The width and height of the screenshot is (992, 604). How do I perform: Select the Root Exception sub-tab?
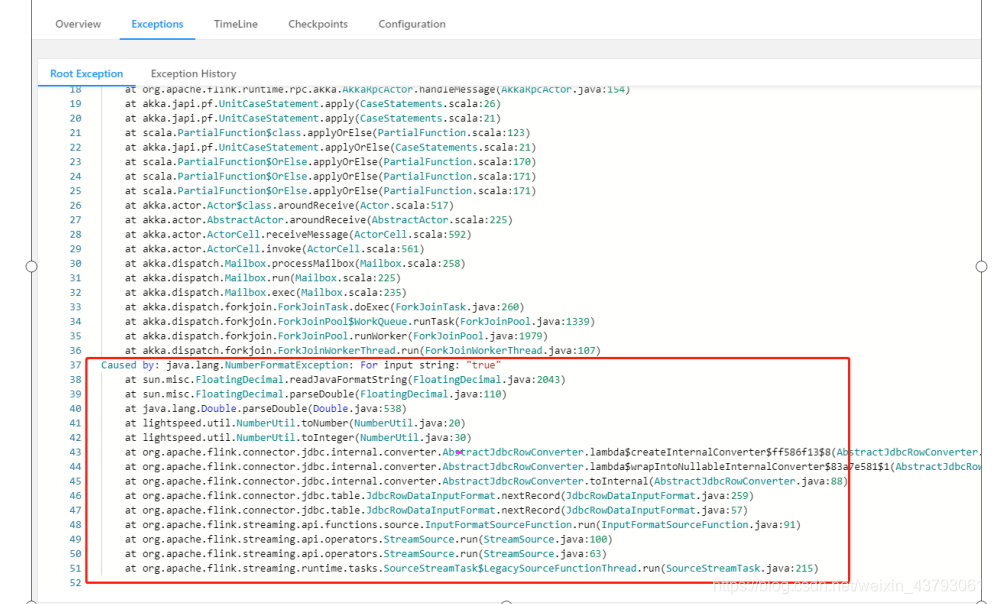coord(87,73)
